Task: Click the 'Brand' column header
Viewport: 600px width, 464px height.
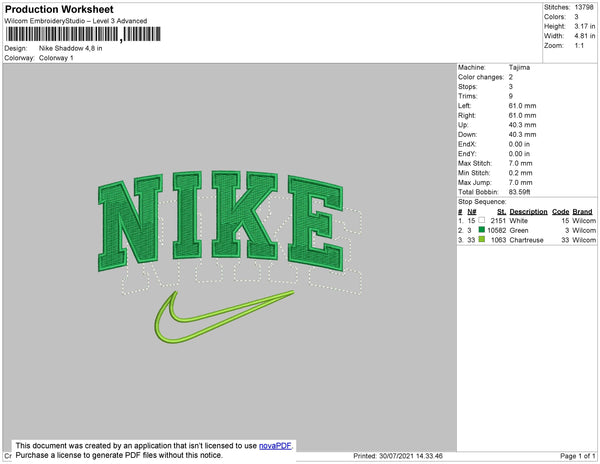Action: coord(582,212)
